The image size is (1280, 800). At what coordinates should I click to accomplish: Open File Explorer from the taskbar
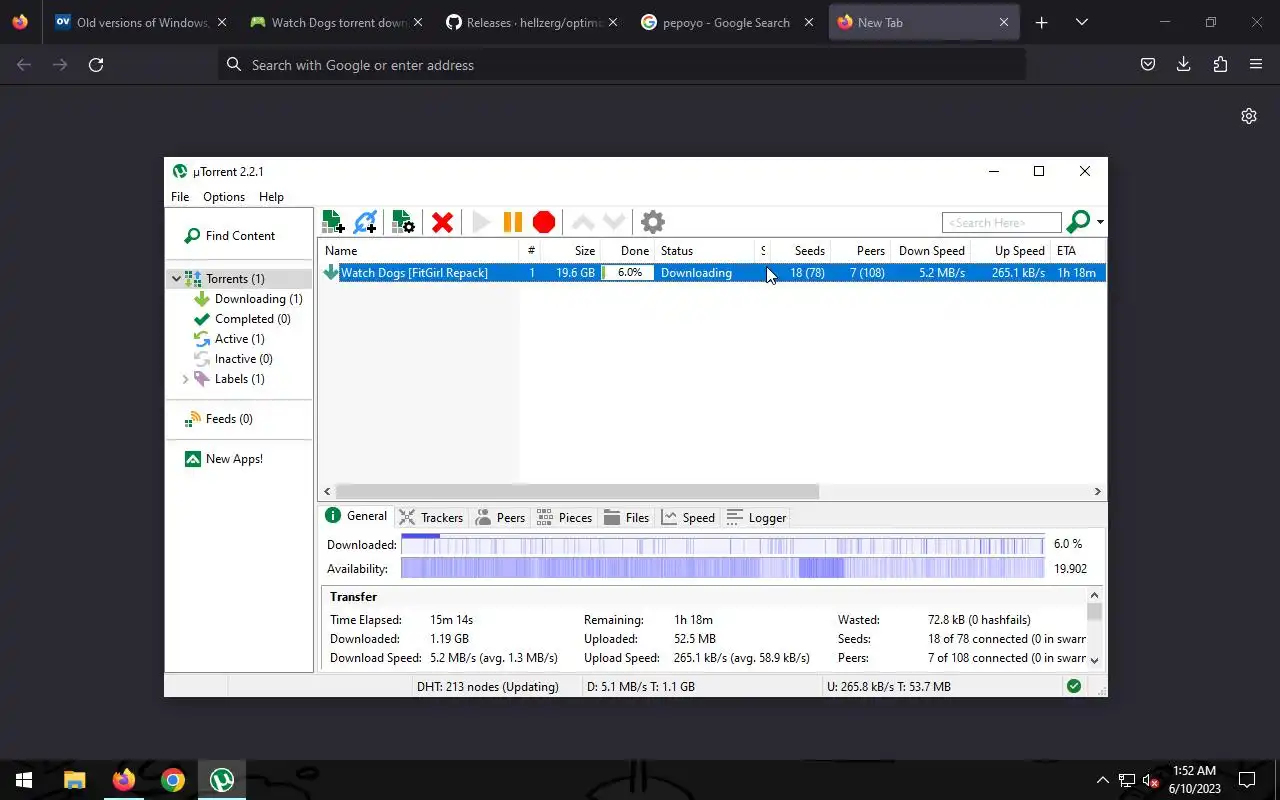click(75, 780)
